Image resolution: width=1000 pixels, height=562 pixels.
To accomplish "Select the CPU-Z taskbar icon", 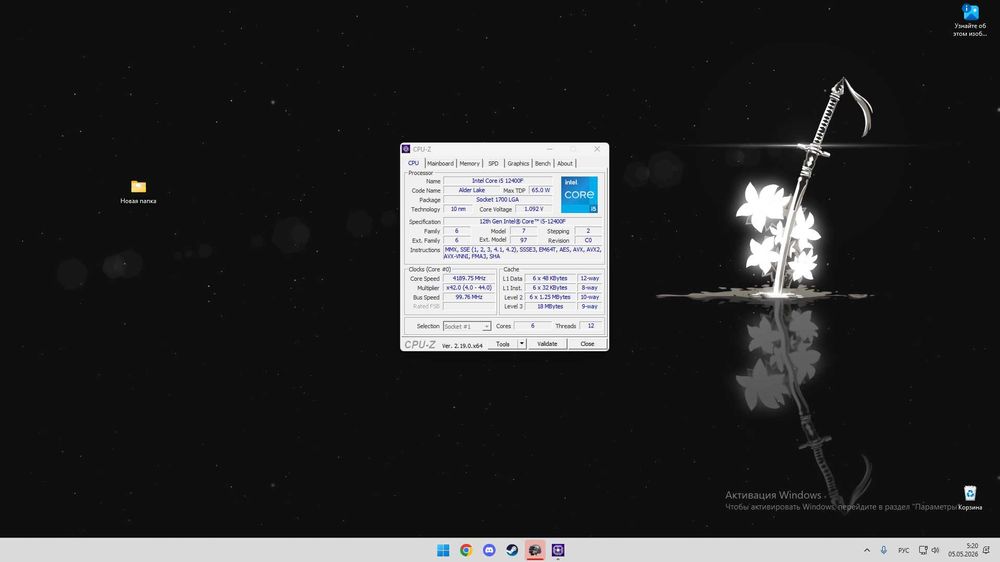I will [558, 550].
